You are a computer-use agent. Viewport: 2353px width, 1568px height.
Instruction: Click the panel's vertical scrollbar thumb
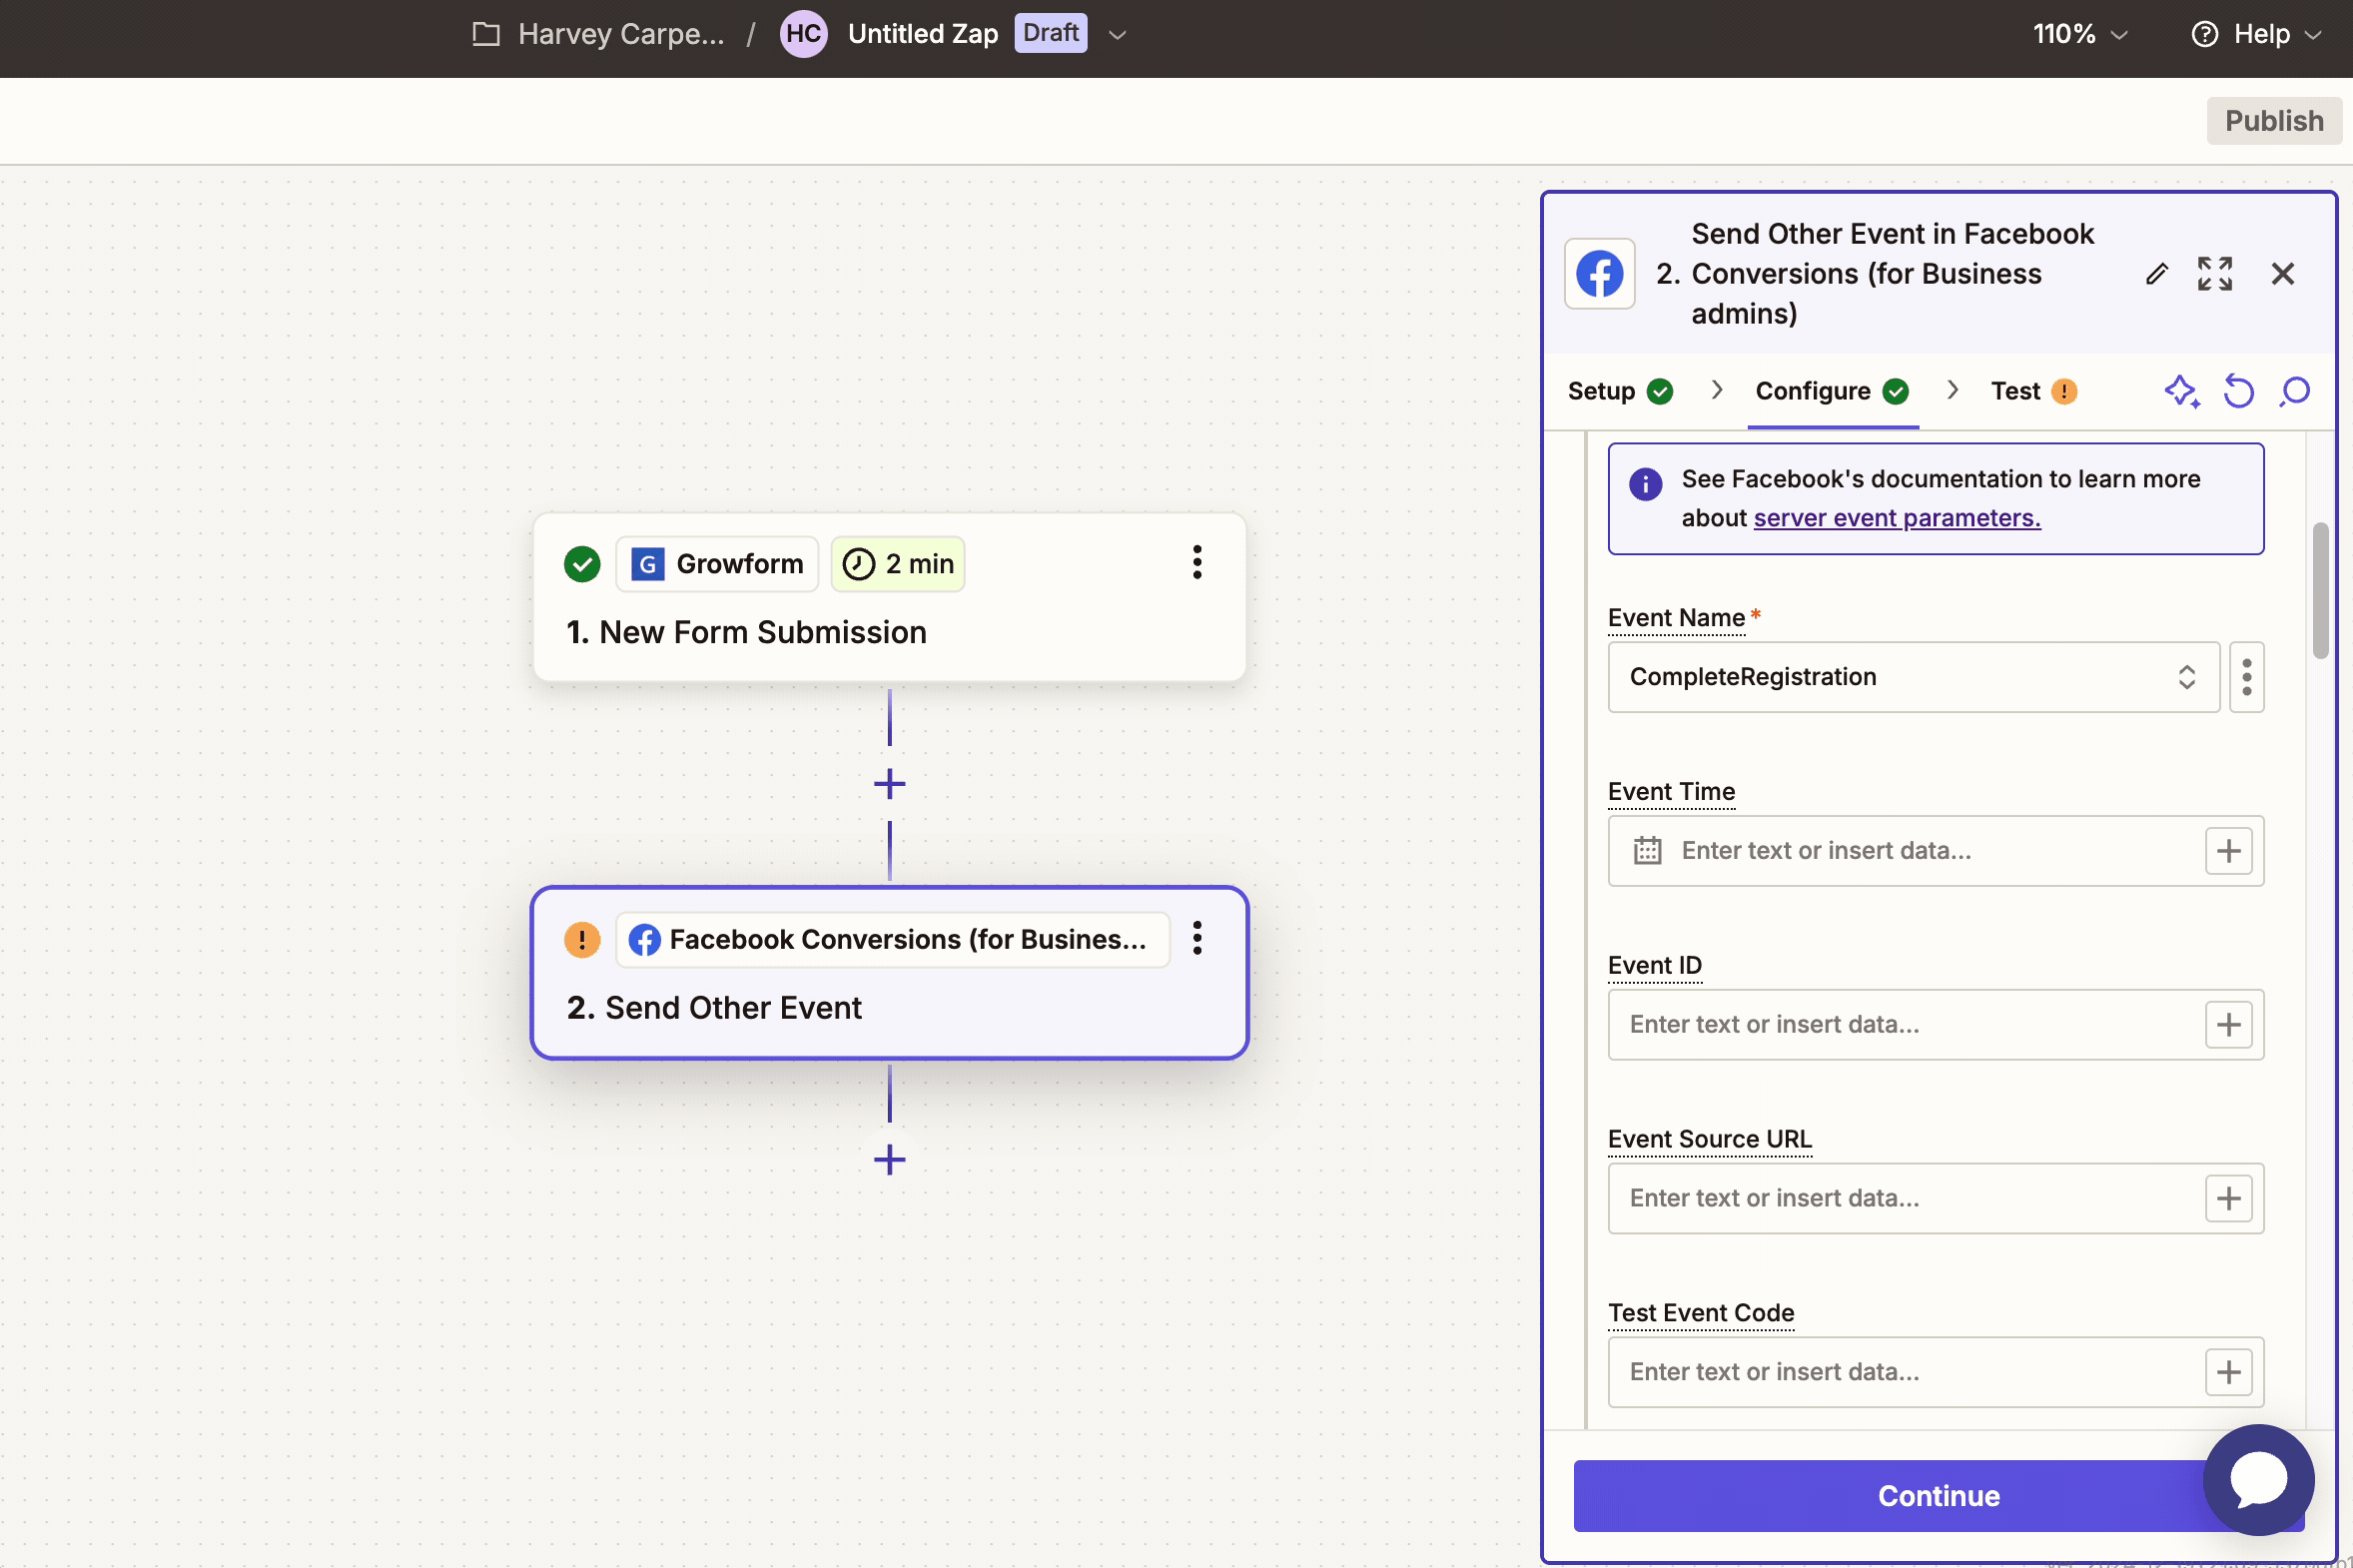point(2320,590)
